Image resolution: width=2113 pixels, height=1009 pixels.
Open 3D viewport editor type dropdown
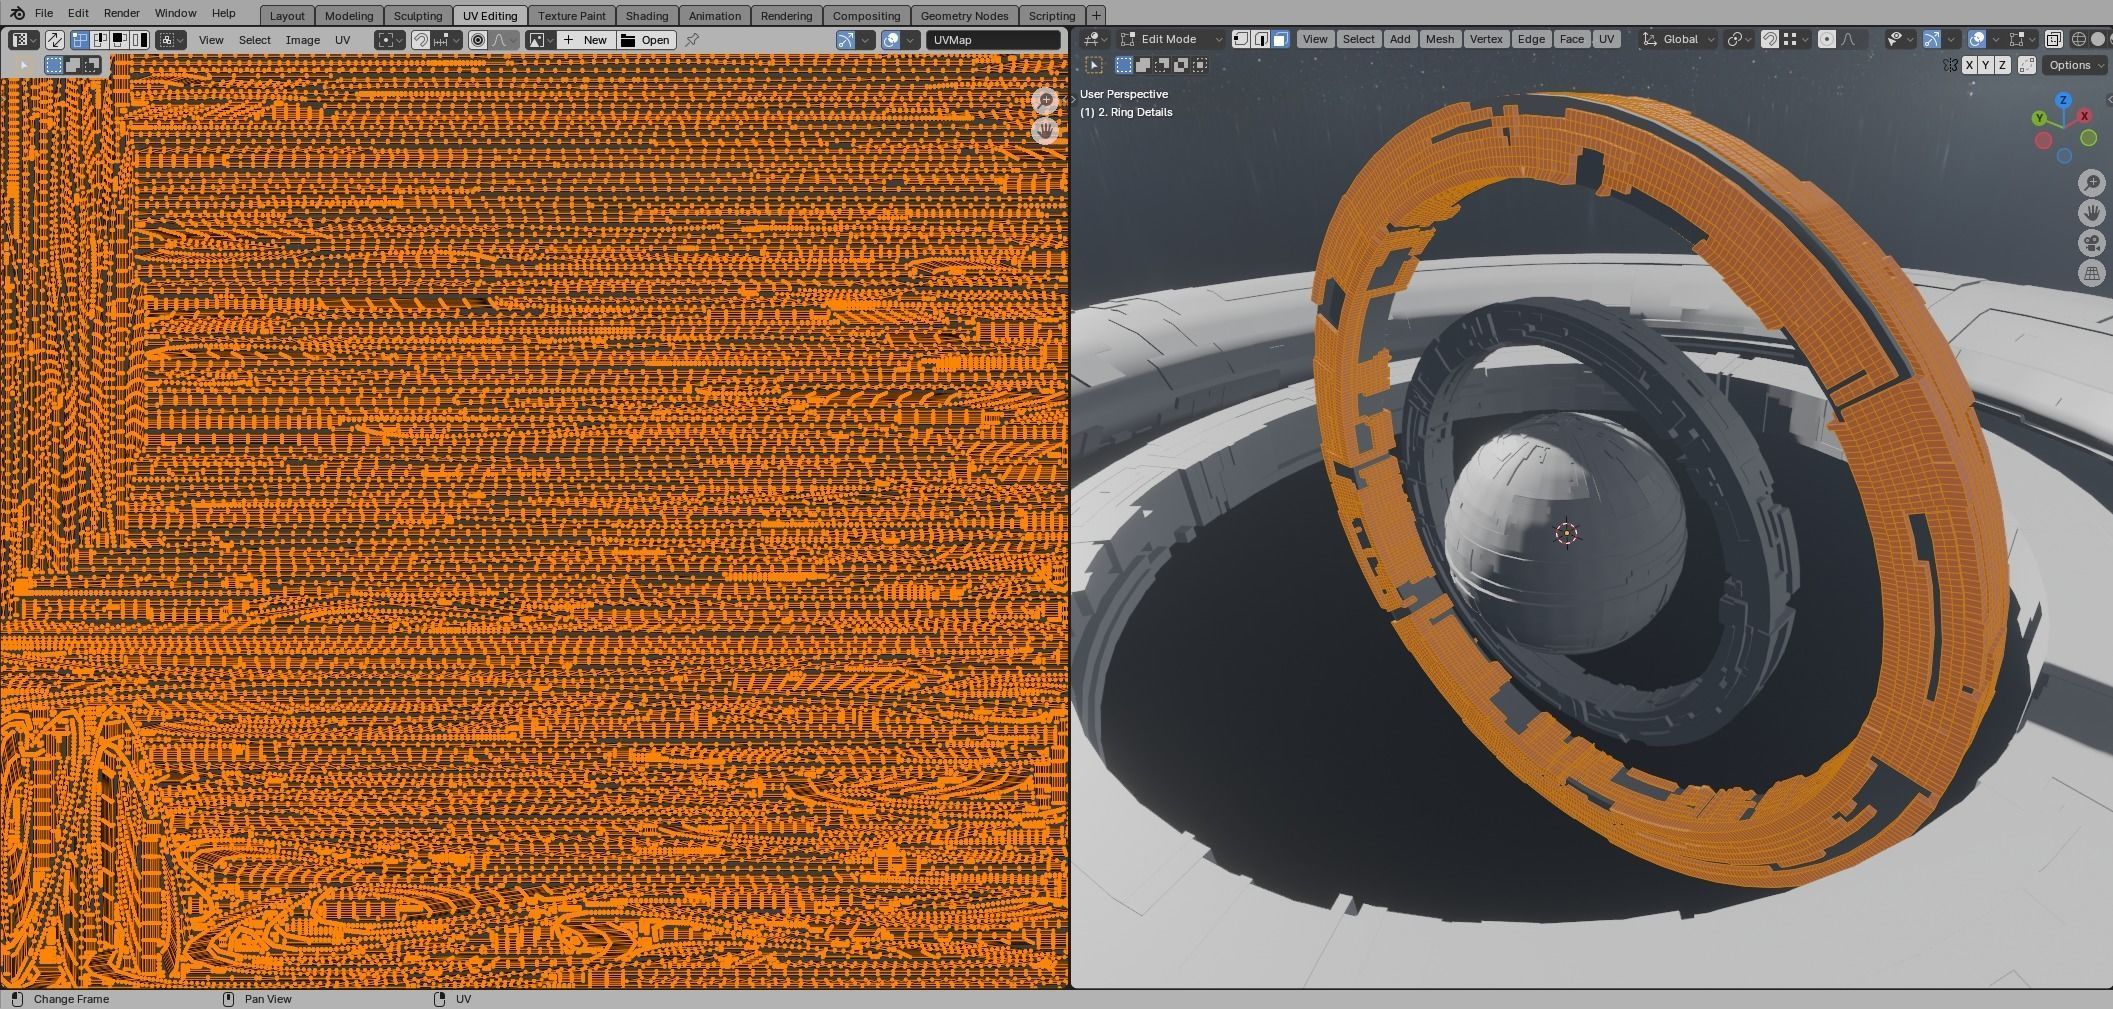point(1095,39)
